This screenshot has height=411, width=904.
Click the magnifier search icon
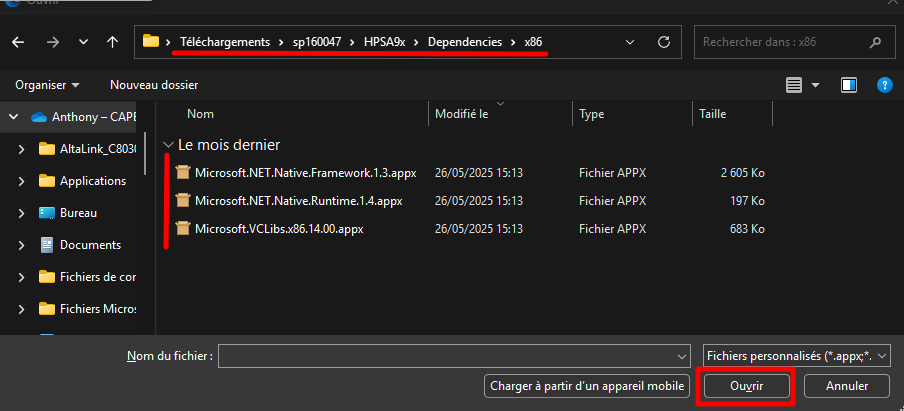[875, 42]
